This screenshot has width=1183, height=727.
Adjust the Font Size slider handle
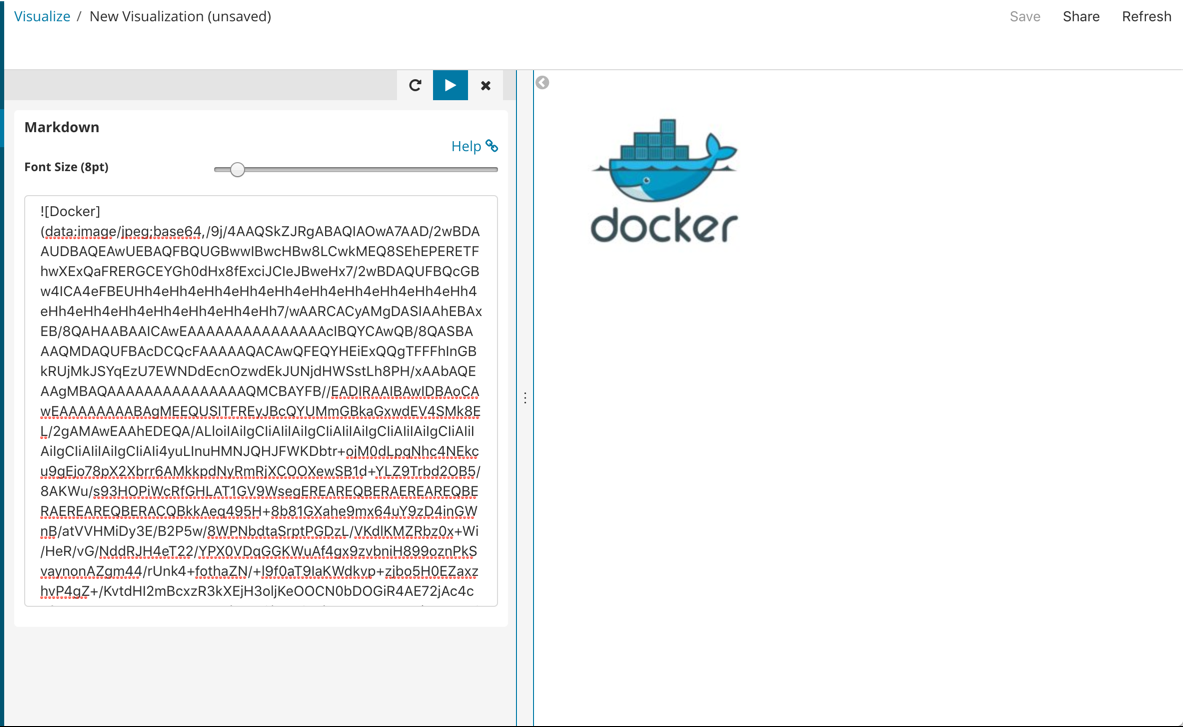(237, 170)
